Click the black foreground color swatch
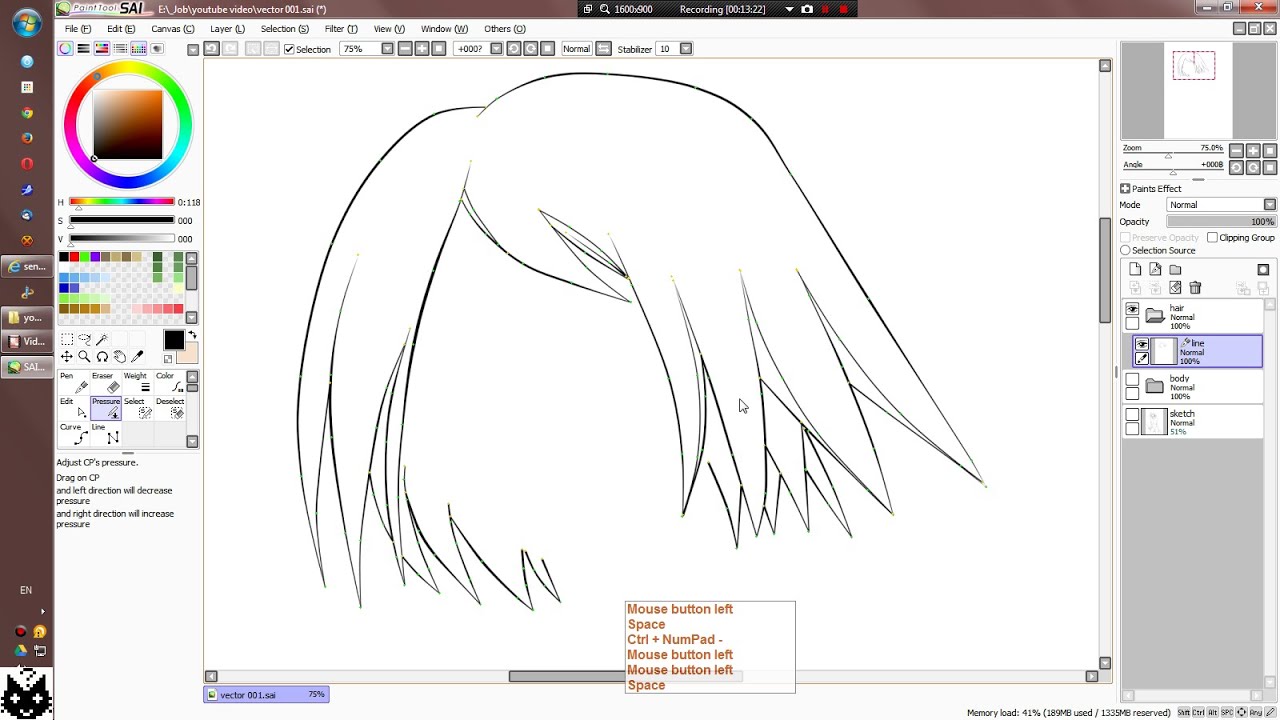1280x720 pixels. coord(174,341)
